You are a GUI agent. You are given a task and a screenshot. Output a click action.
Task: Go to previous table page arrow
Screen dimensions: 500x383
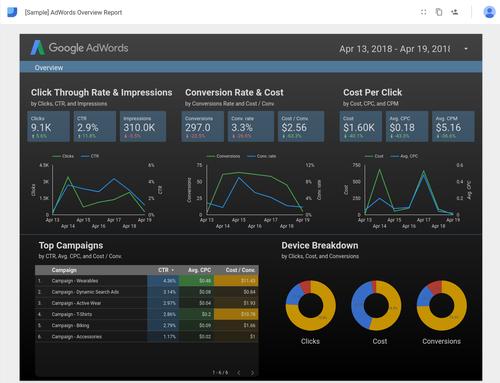(x=239, y=373)
